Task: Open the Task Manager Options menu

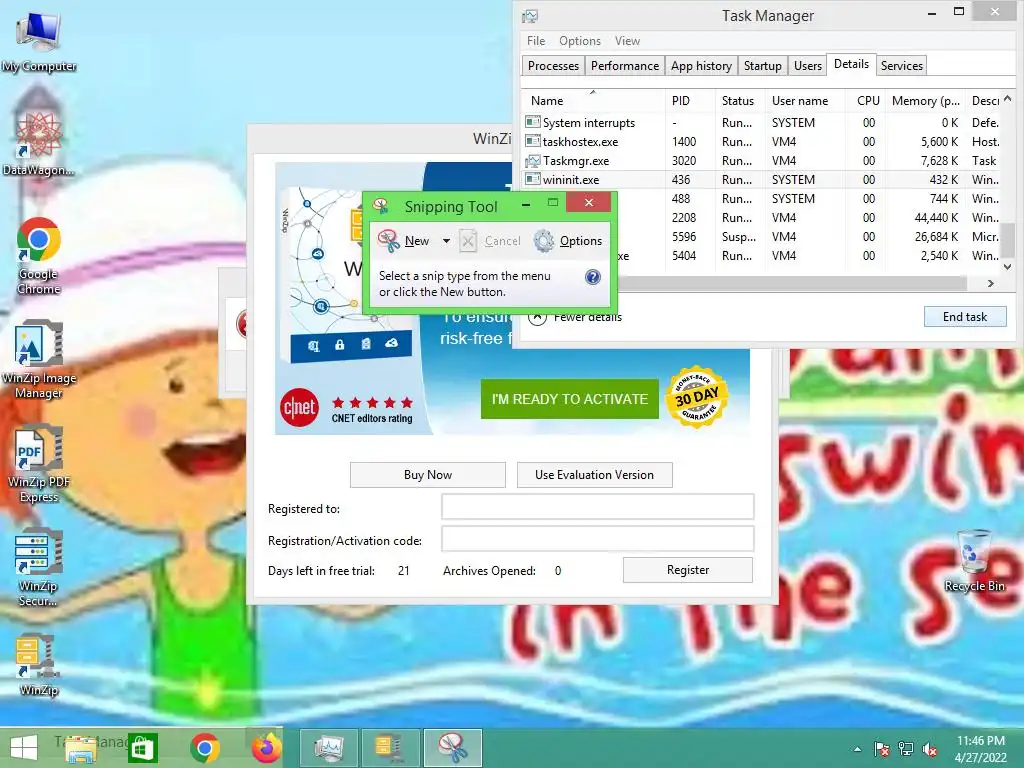Action: pyautogui.click(x=580, y=40)
